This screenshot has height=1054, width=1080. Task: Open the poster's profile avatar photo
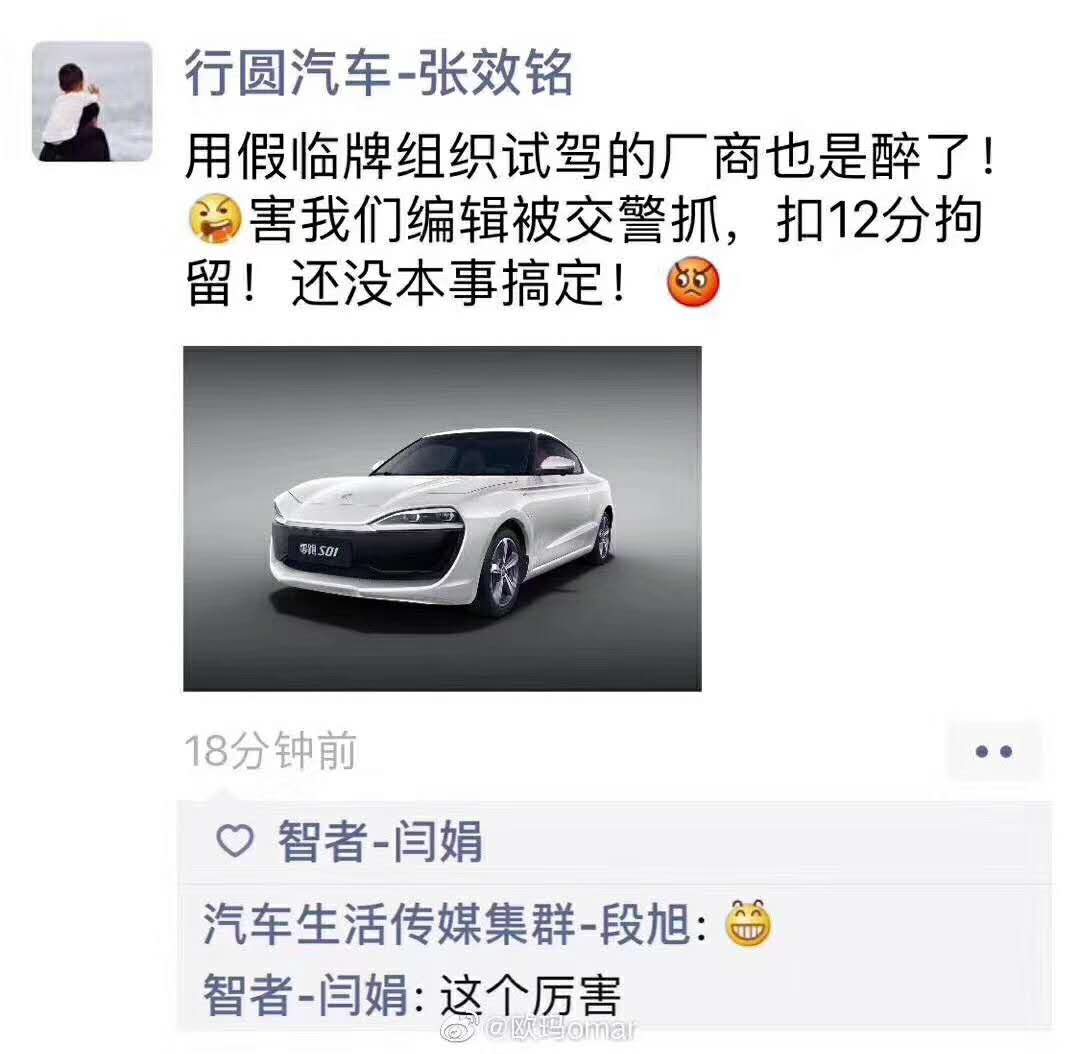pos(92,101)
